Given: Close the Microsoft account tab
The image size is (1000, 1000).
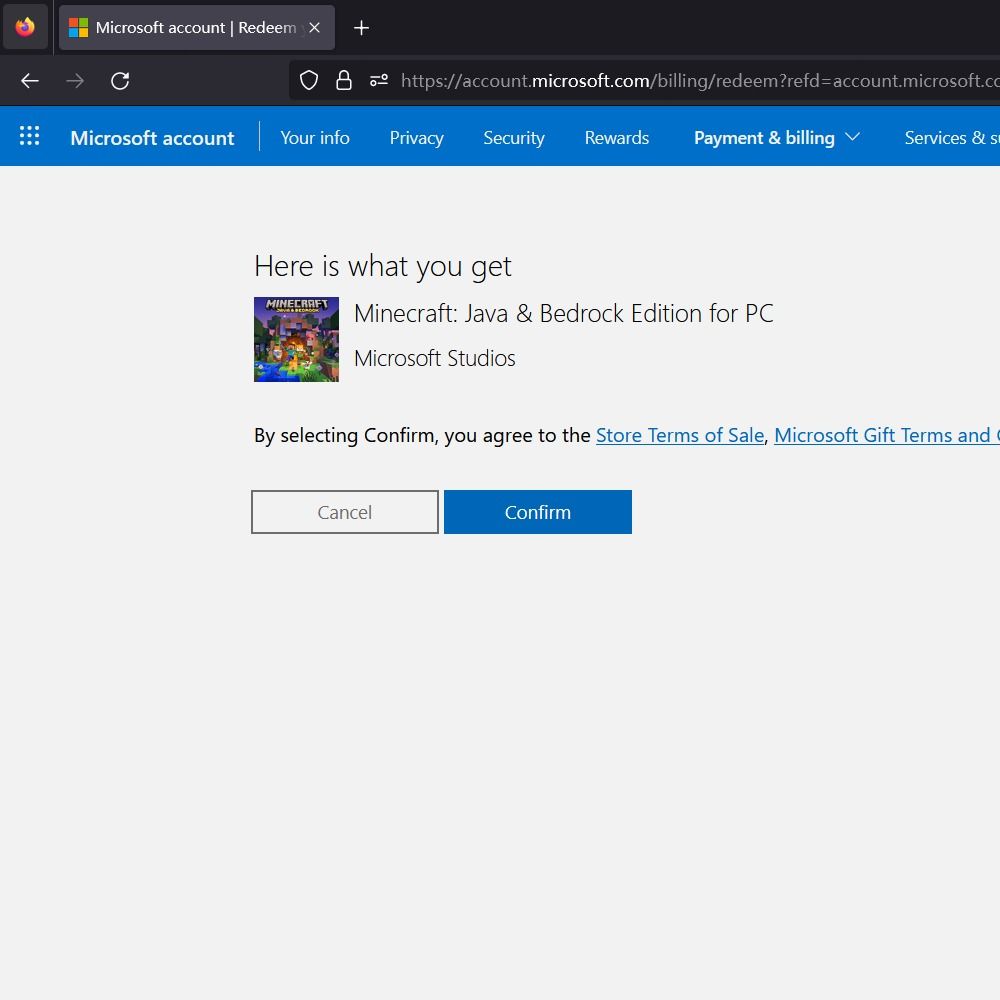Looking at the screenshot, I should 314,28.
